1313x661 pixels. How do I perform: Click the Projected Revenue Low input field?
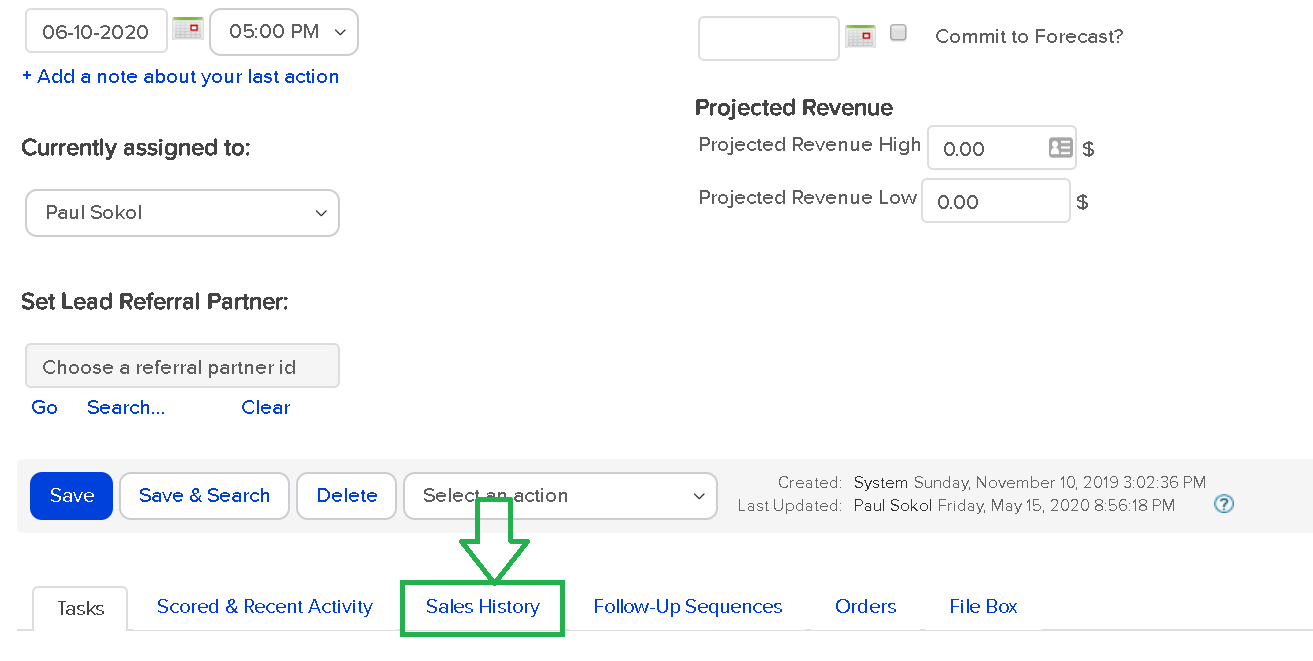(995, 200)
